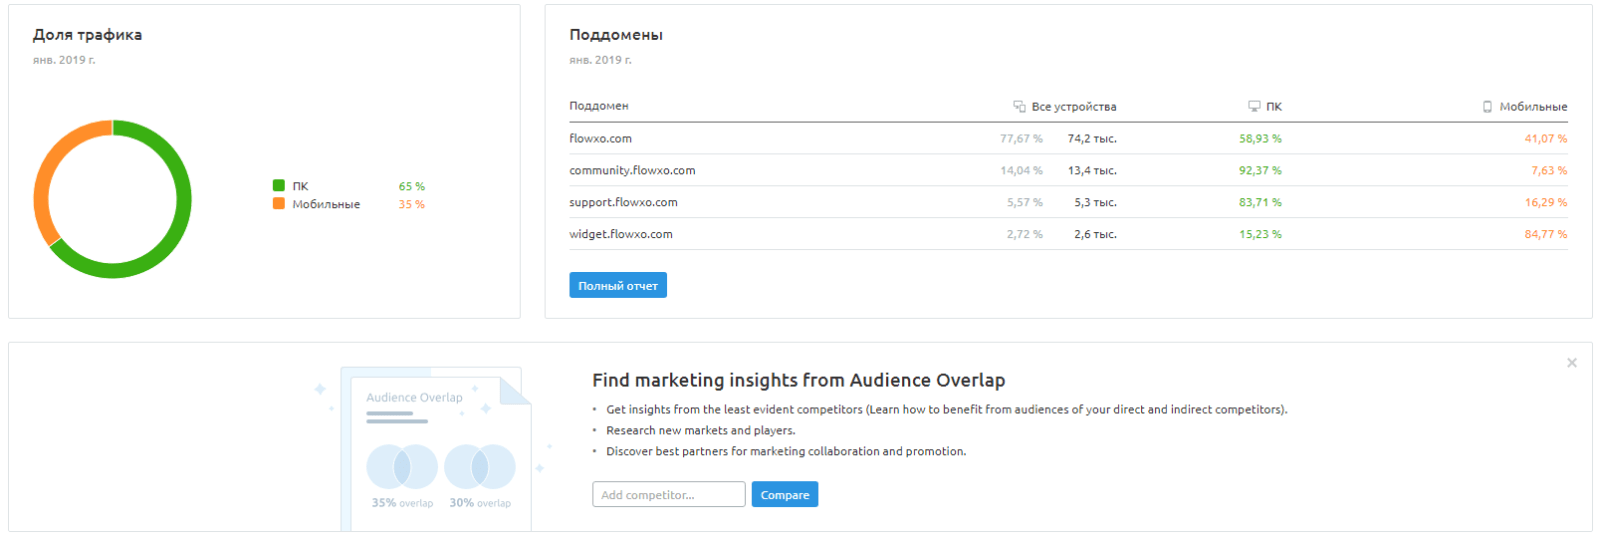Click the orange Мобильные legend swatch
Screen dimensions: 1600x539
(x=279, y=203)
